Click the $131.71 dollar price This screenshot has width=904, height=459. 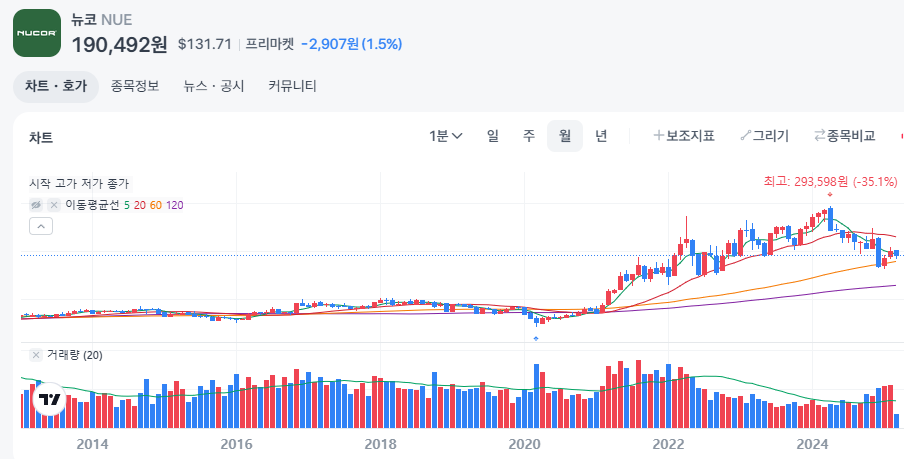205,44
